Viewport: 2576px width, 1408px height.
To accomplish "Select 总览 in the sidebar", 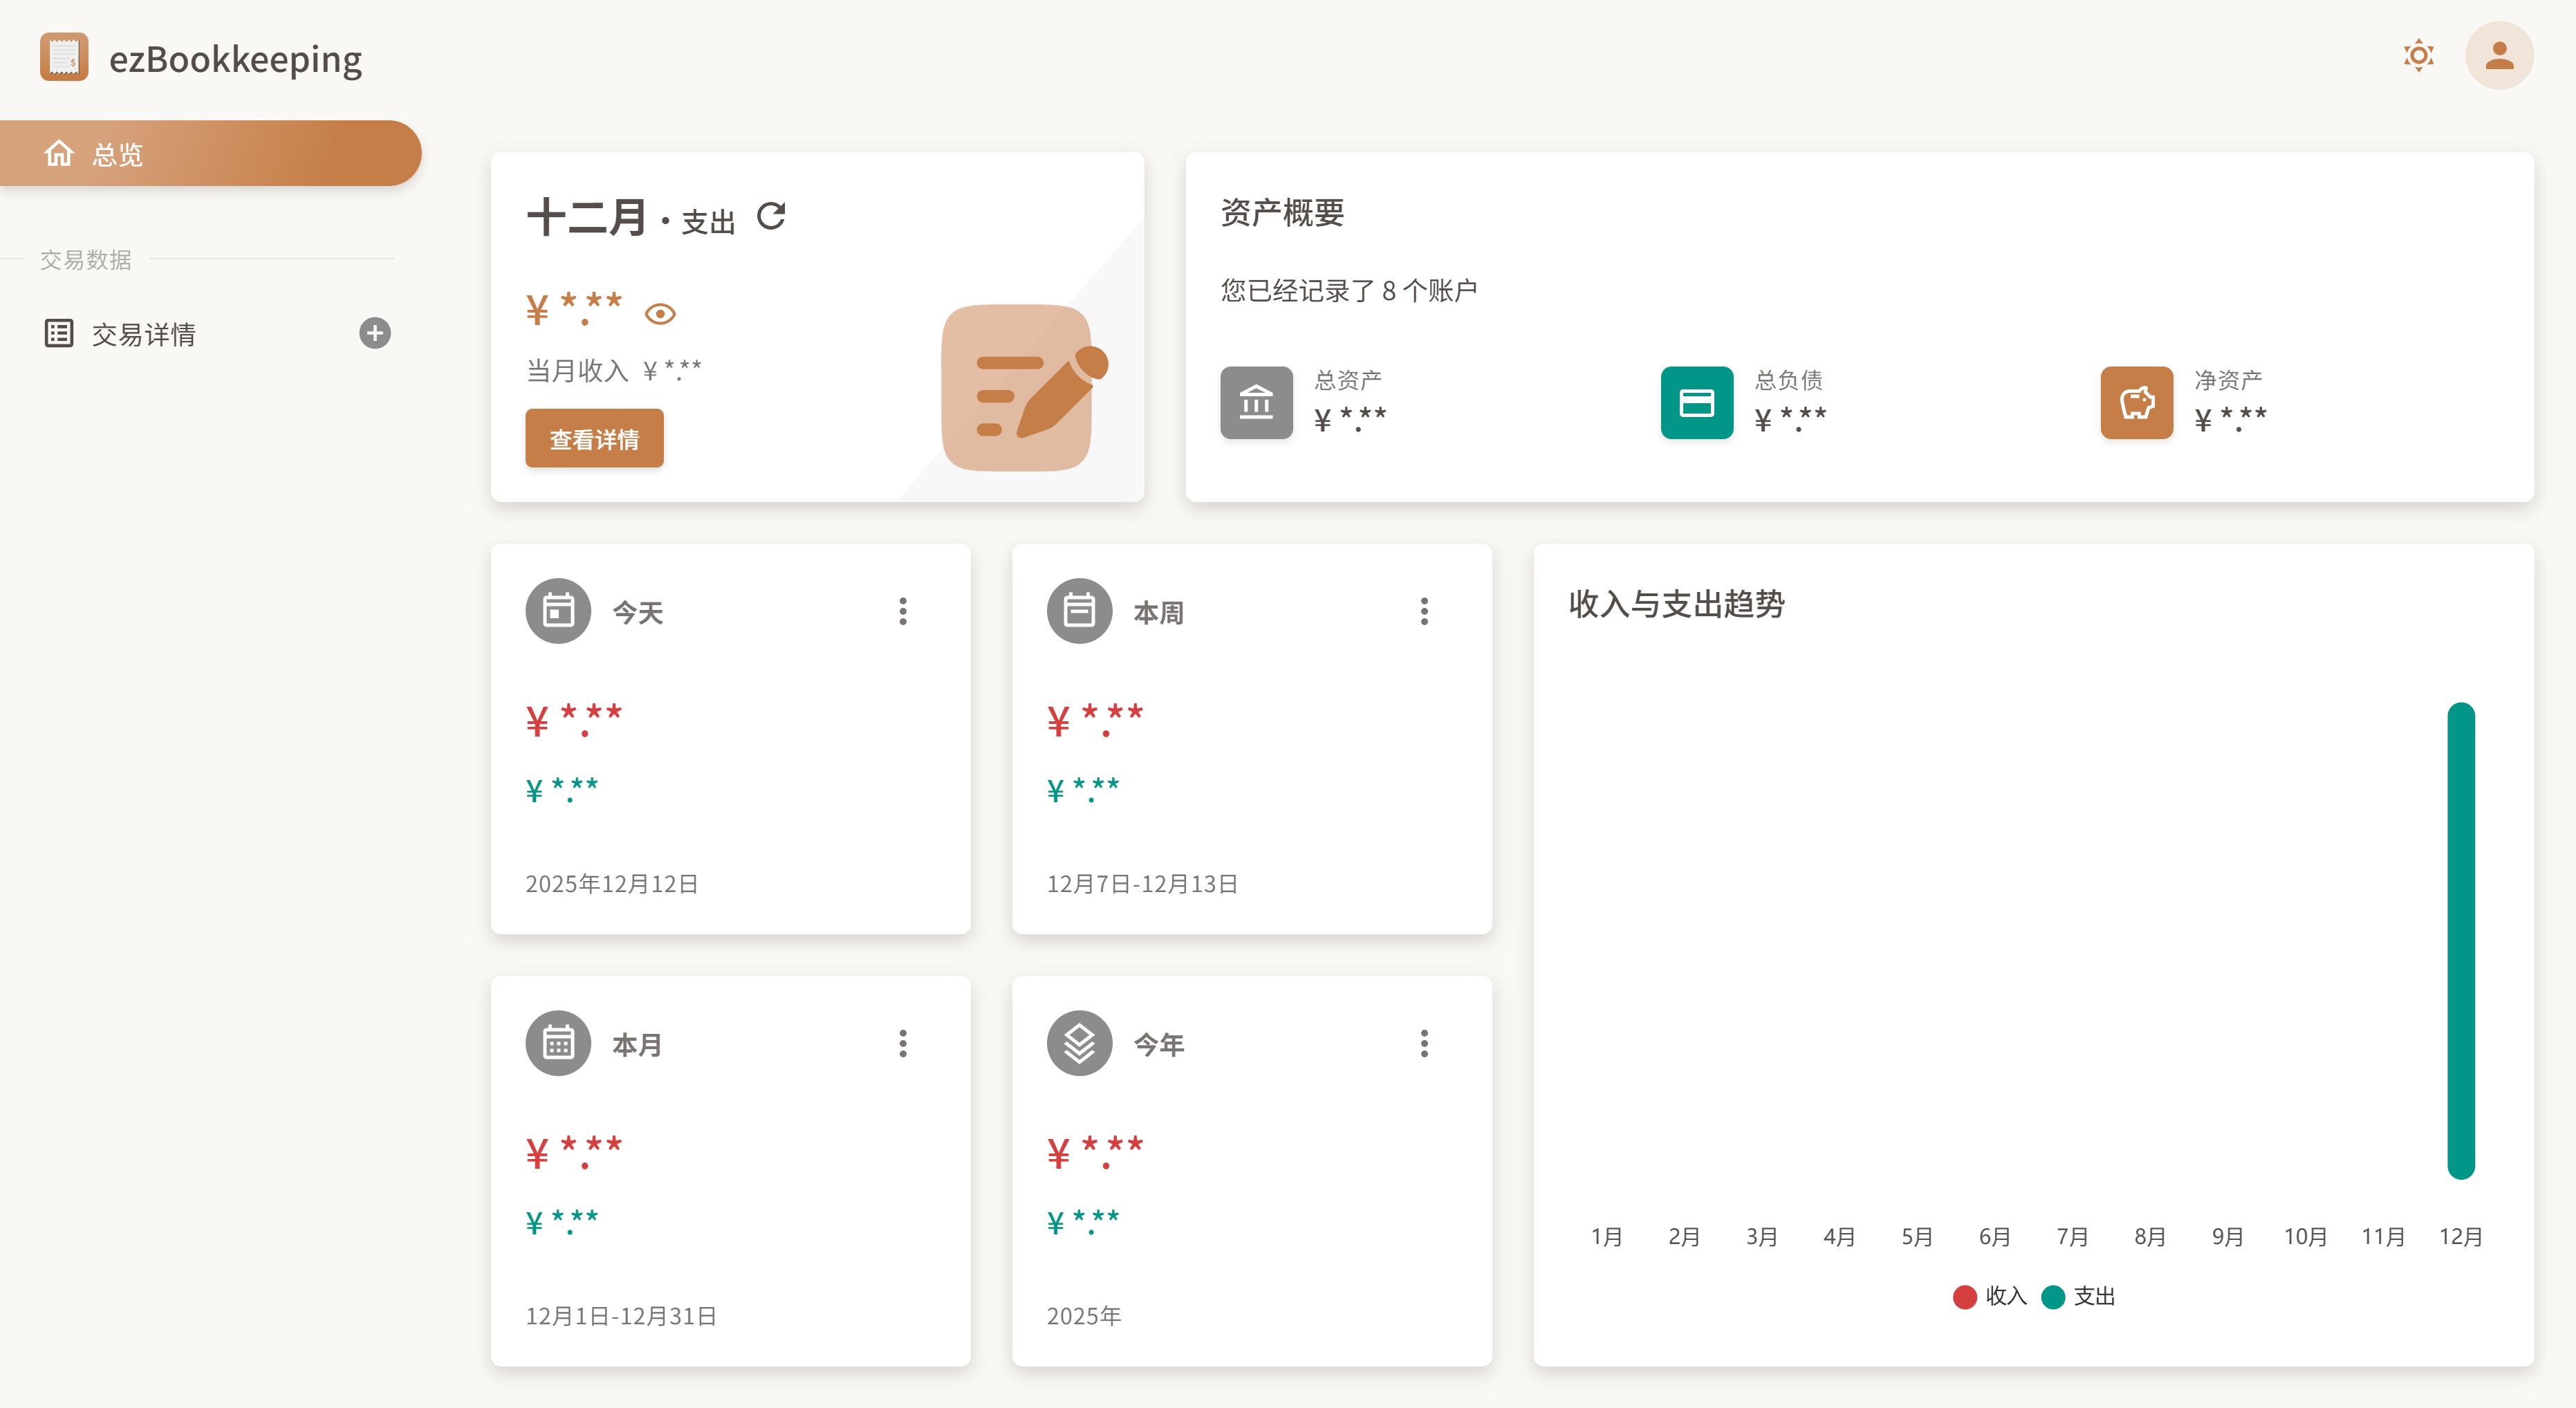I will 118,153.
